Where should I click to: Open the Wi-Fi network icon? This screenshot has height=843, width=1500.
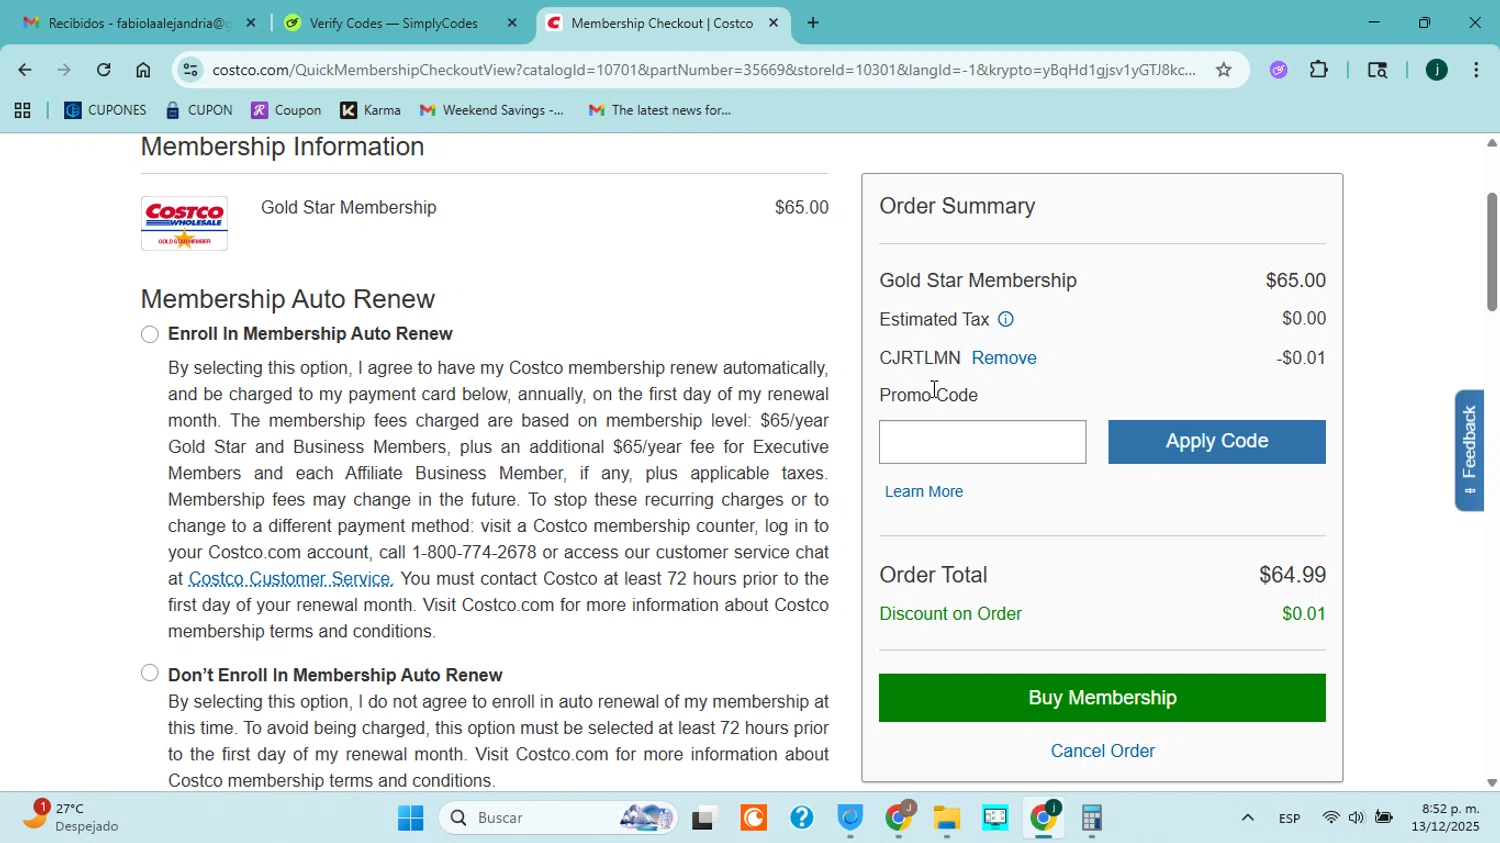(1330, 819)
